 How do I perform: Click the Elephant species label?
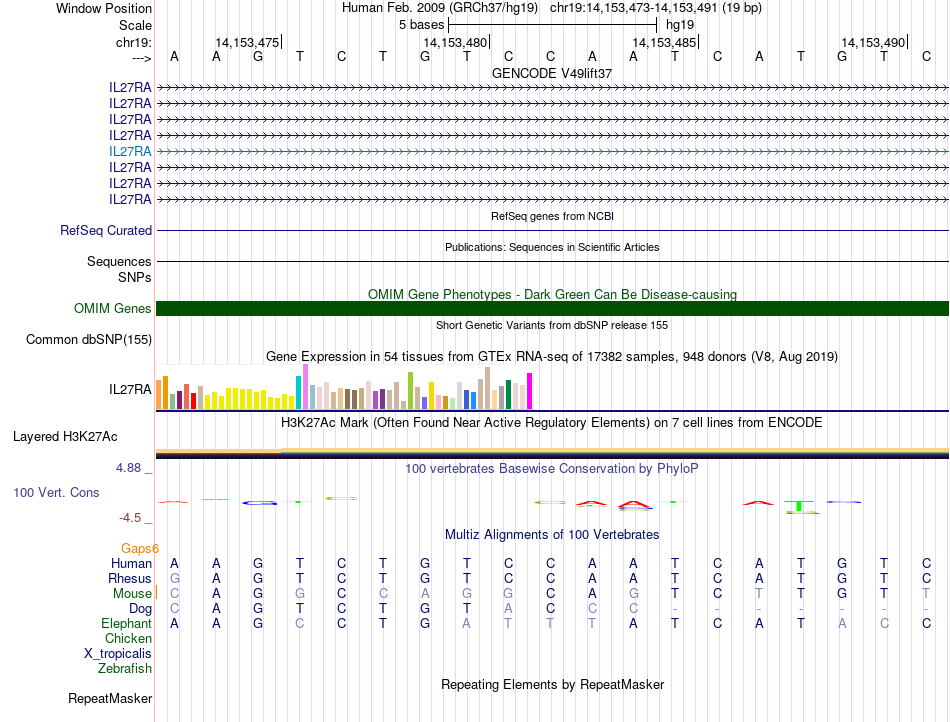tap(126, 623)
